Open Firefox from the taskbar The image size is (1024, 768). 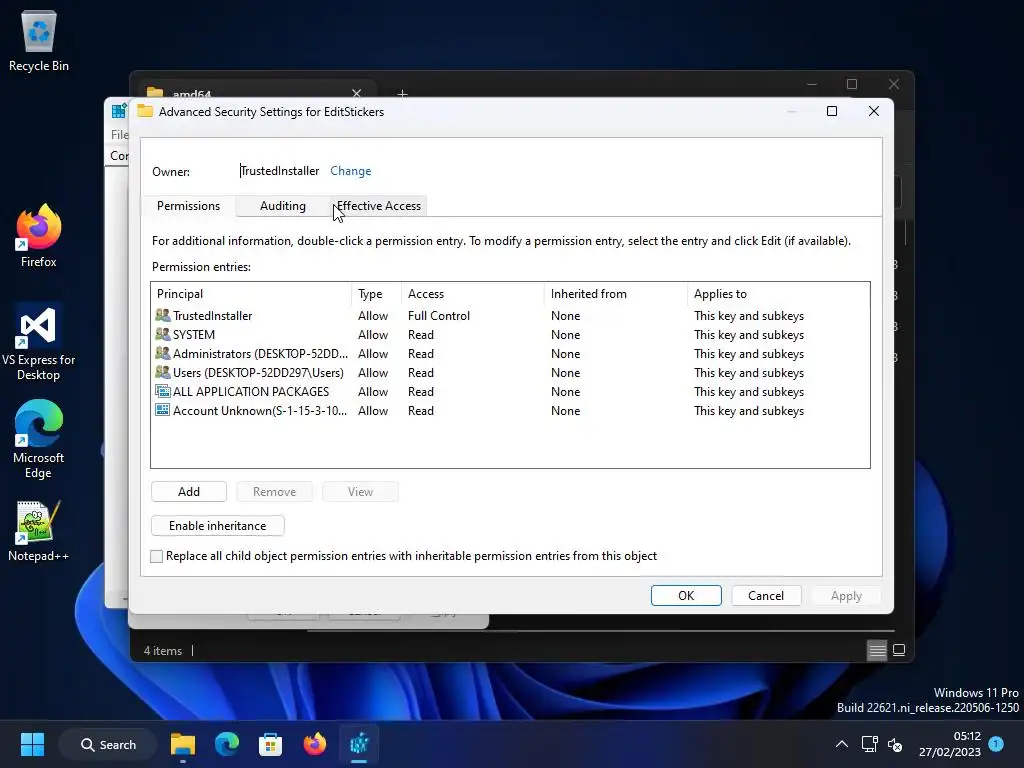pyautogui.click(x=315, y=744)
